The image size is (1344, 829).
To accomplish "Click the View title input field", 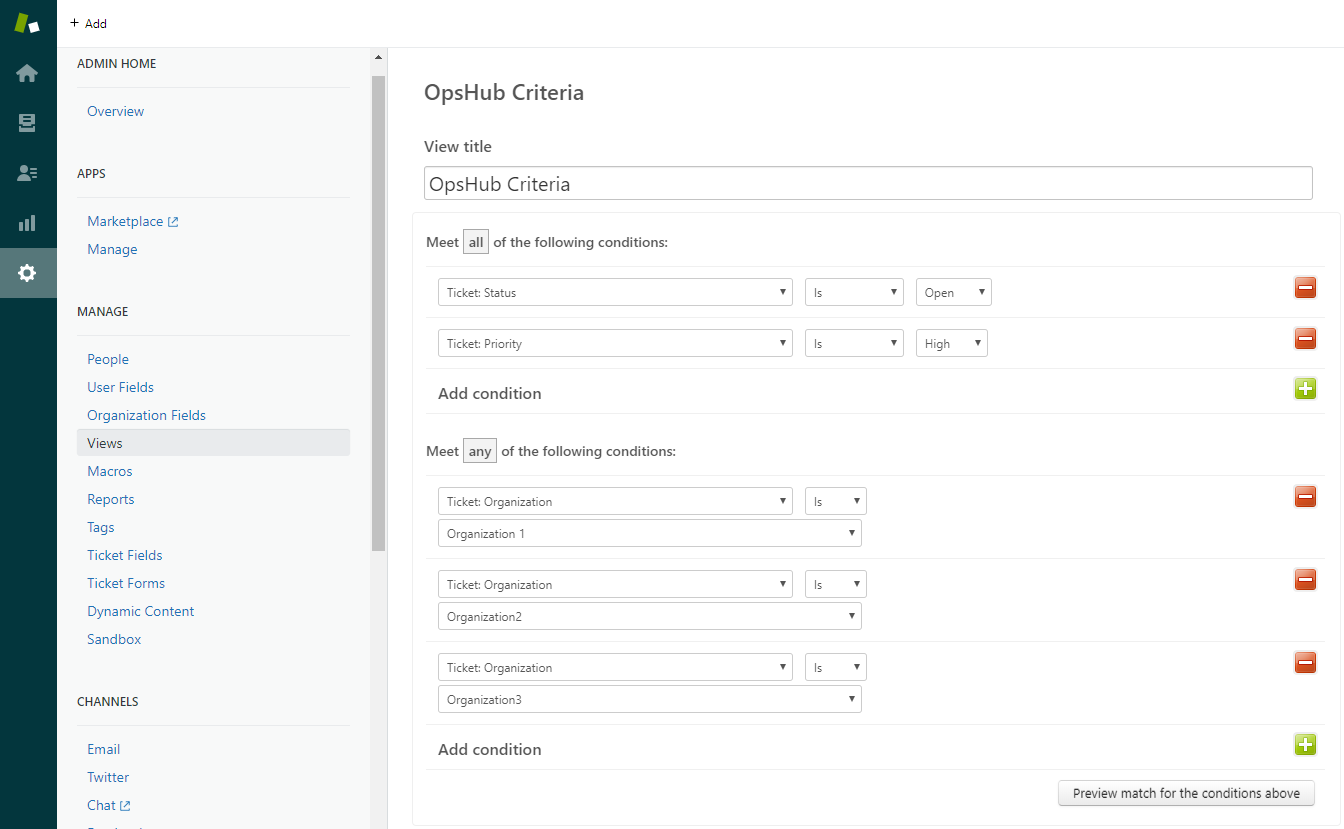I will click(867, 184).
